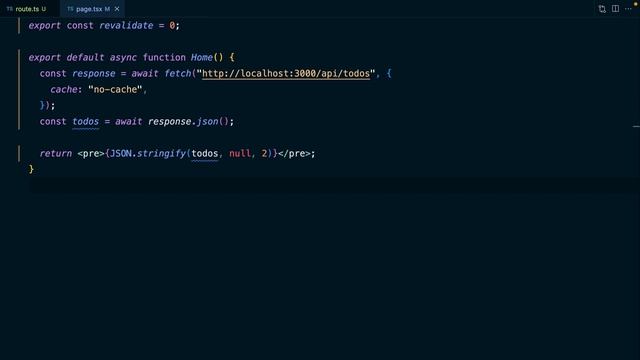Click the opening <pre> tag
Viewport: 640px width, 360px height.
tap(91, 153)
